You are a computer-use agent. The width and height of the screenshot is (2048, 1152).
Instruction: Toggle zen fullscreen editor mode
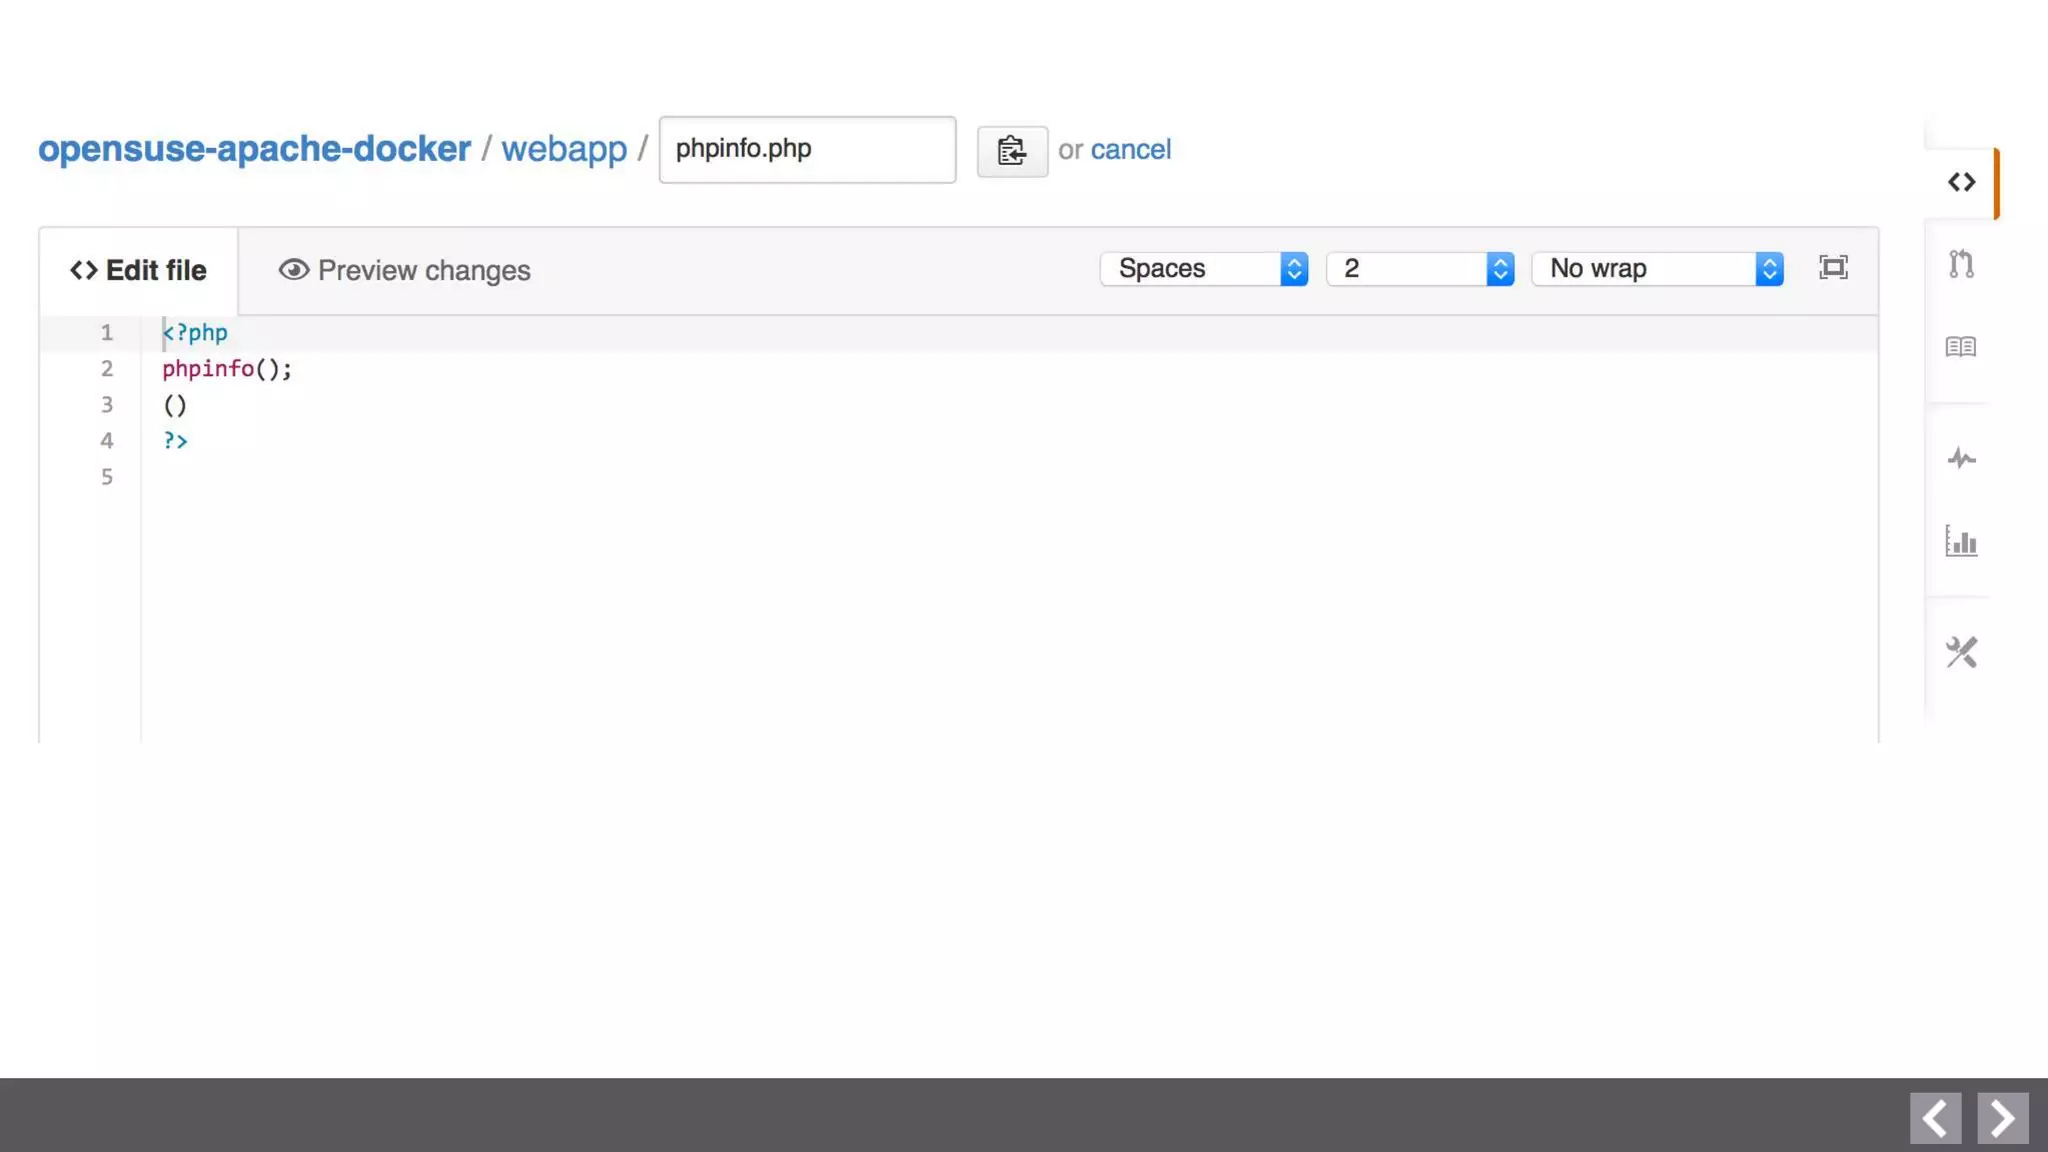(1833, 268)
